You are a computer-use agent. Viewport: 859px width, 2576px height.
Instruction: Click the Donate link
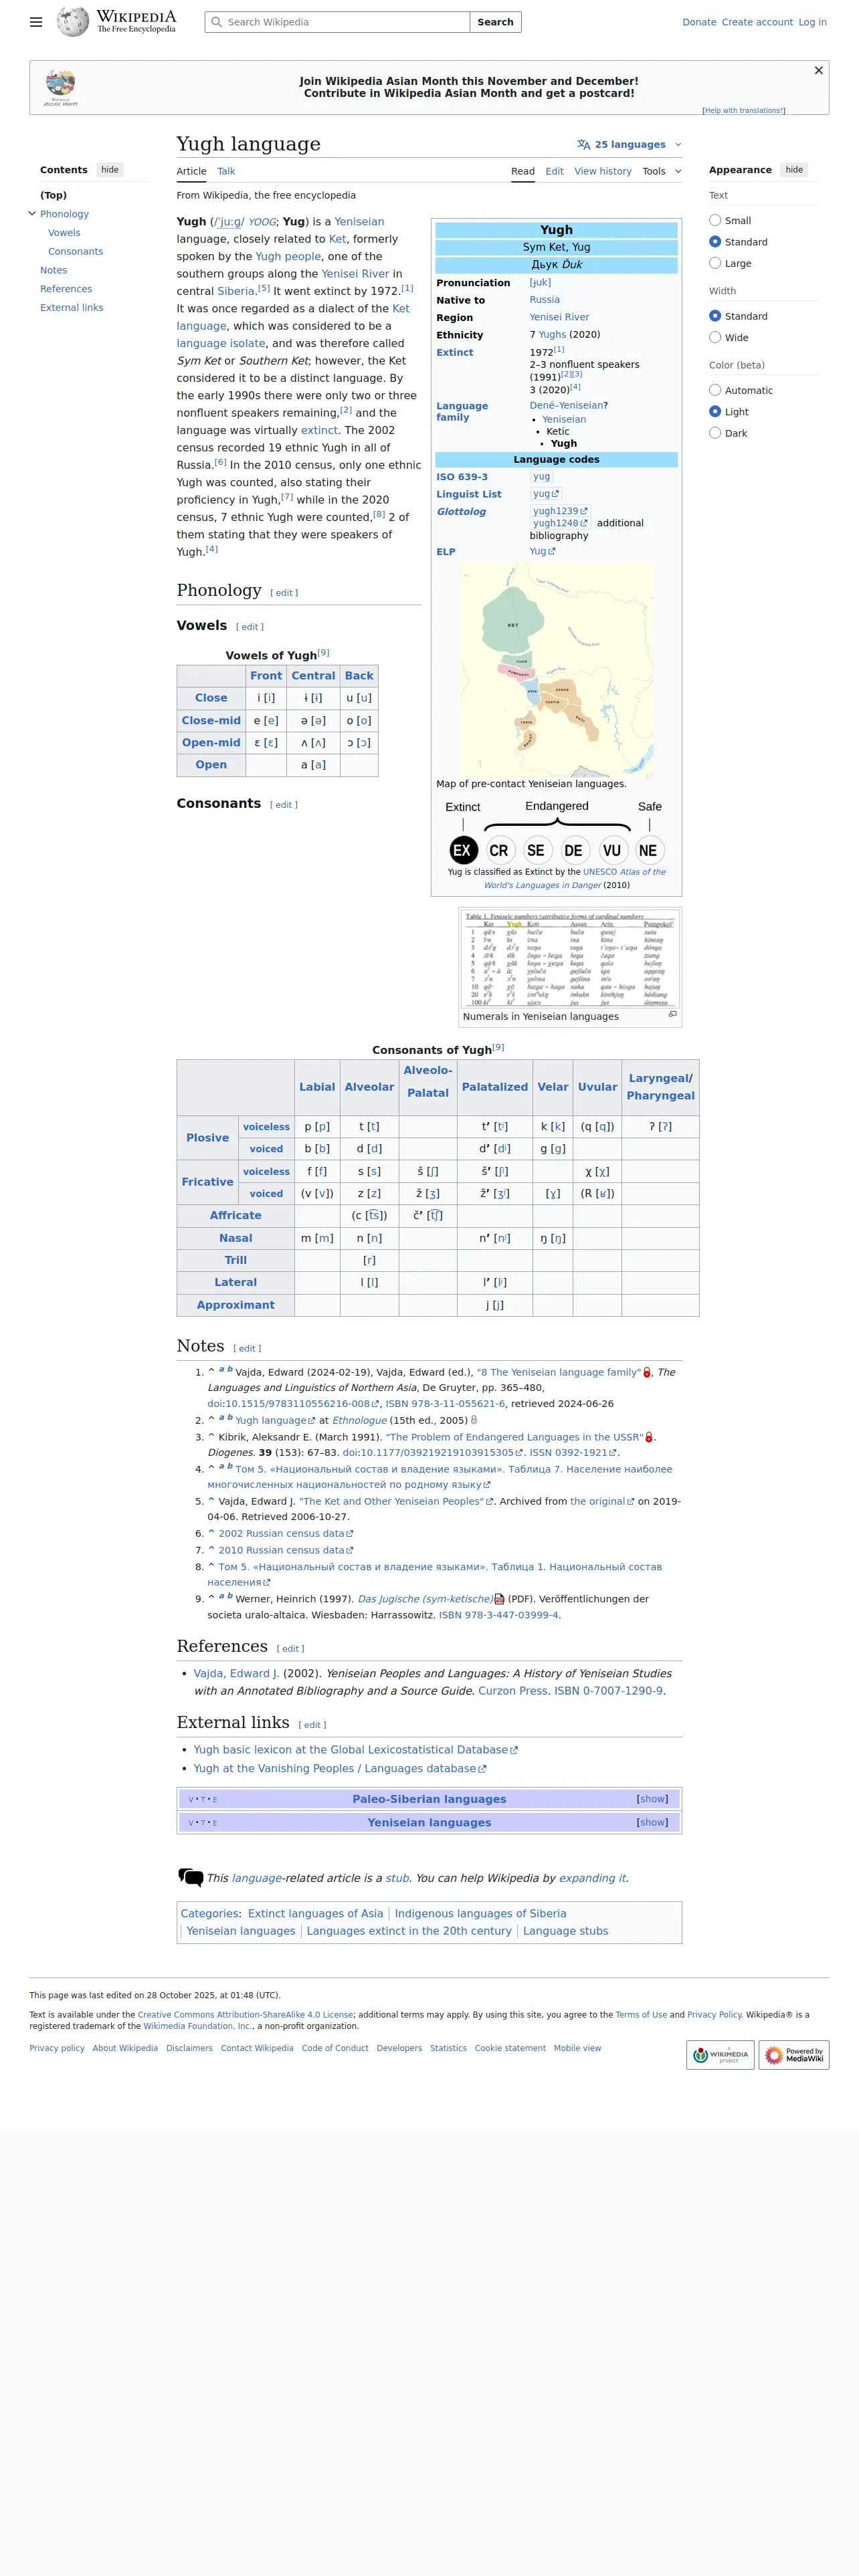699,22
